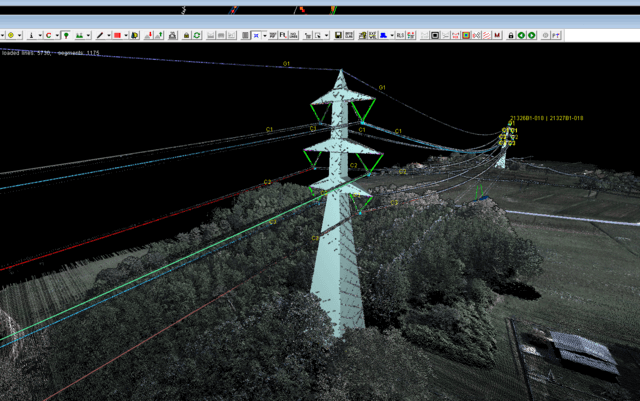The width and height of the screenshot is (640, 401).
Task: Select the black pencil draw tool
Action: [100, 36]
